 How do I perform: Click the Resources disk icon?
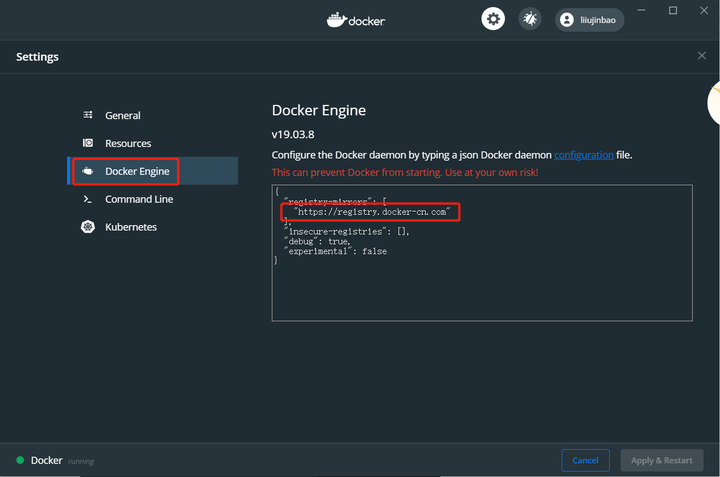(88, 143)
